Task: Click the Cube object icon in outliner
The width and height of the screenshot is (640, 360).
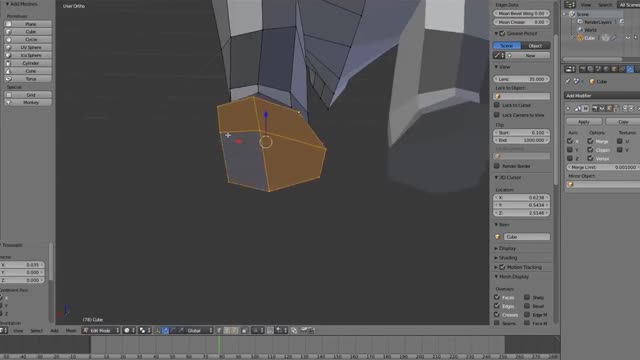Action: [580, 38]
